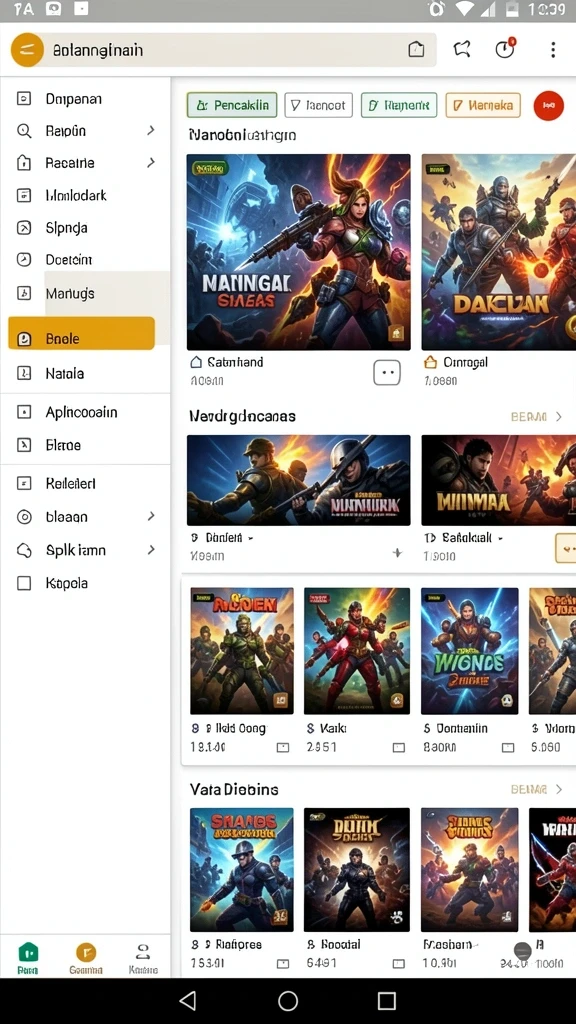Open the Iluid Oong game cover
The image size is (576, 1024).
(x=242, y=650)
